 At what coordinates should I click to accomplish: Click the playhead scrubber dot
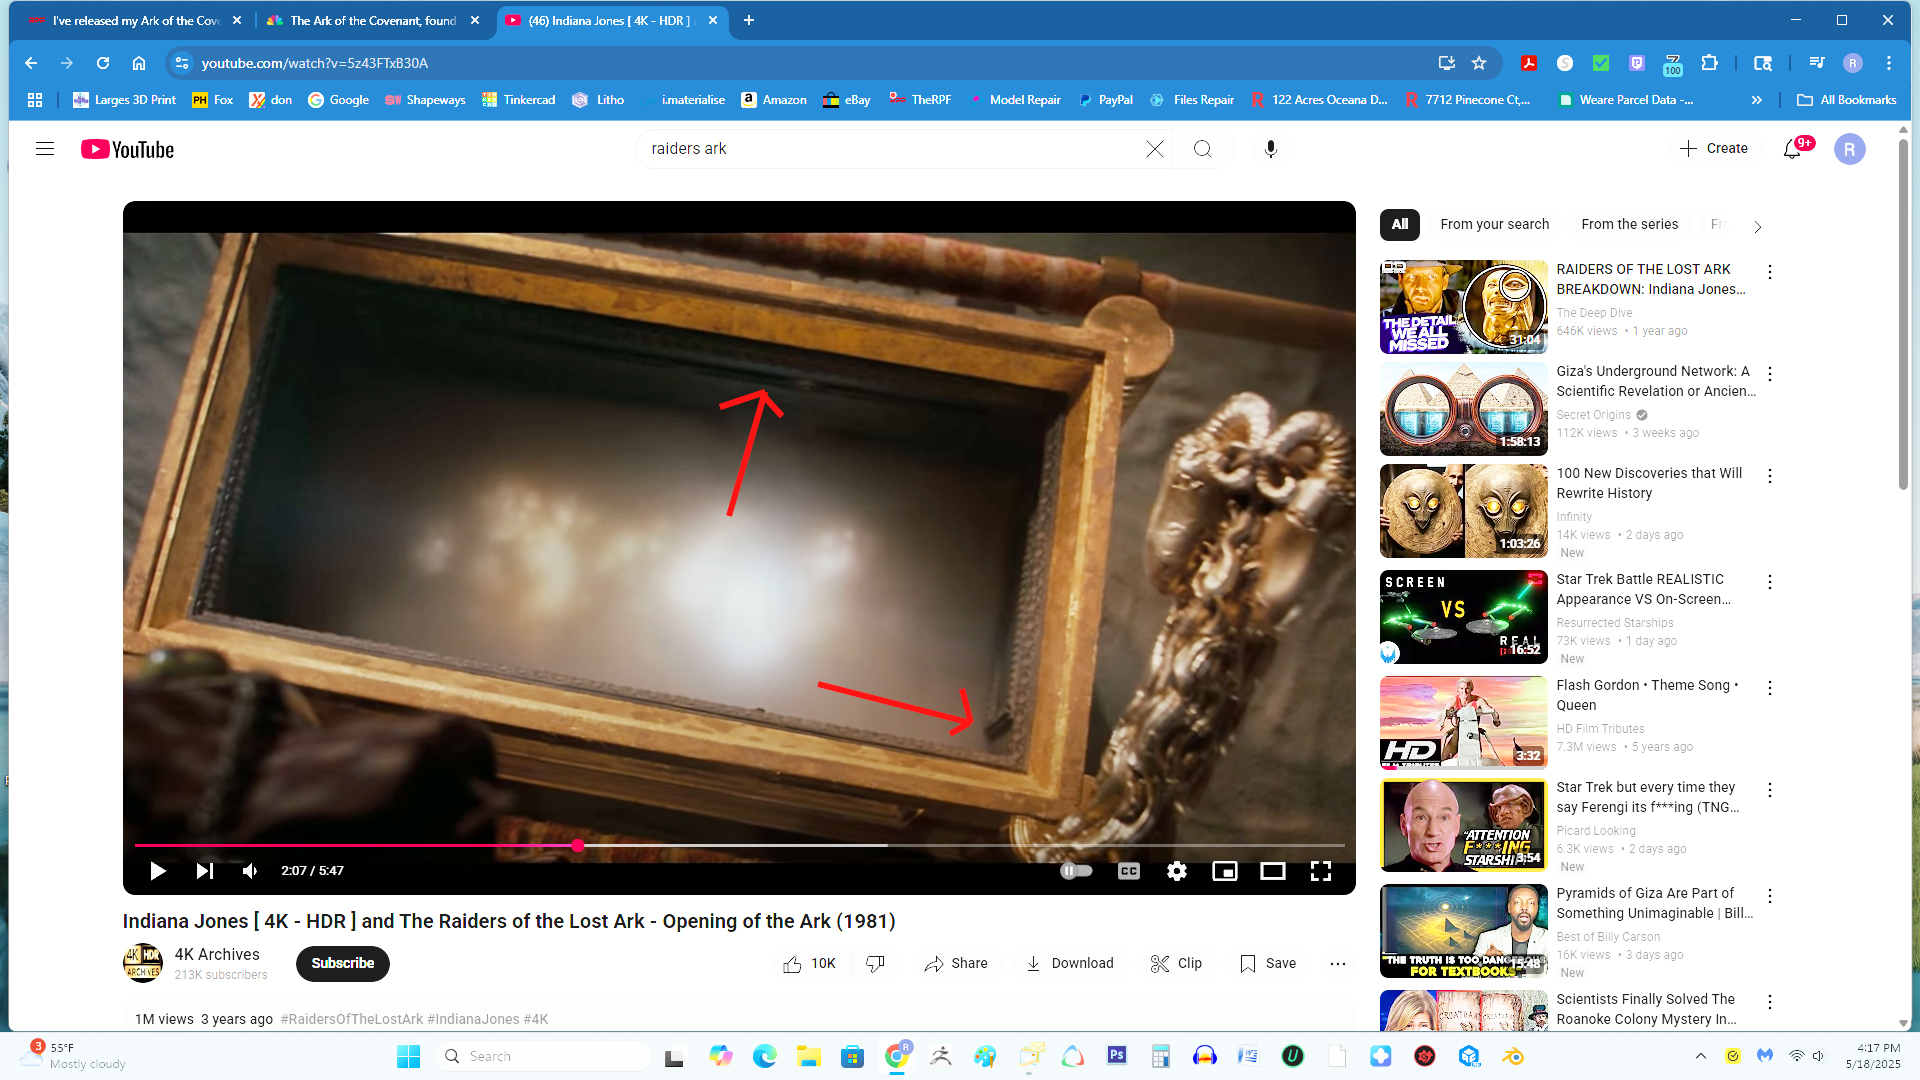click(x=578, y=846)
